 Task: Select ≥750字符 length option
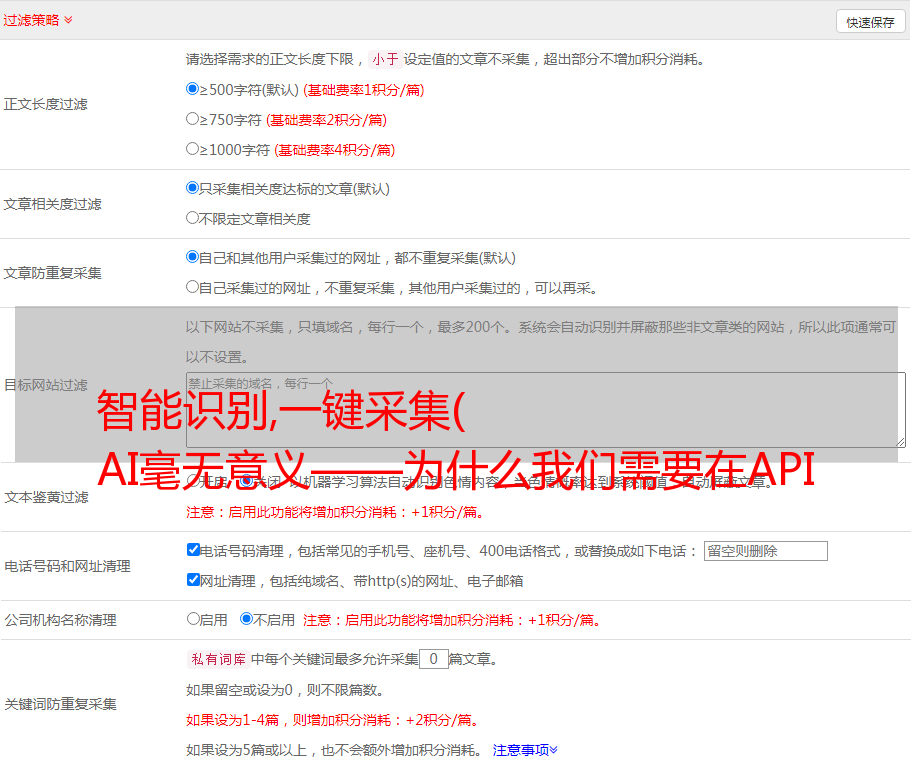point(192,119)
